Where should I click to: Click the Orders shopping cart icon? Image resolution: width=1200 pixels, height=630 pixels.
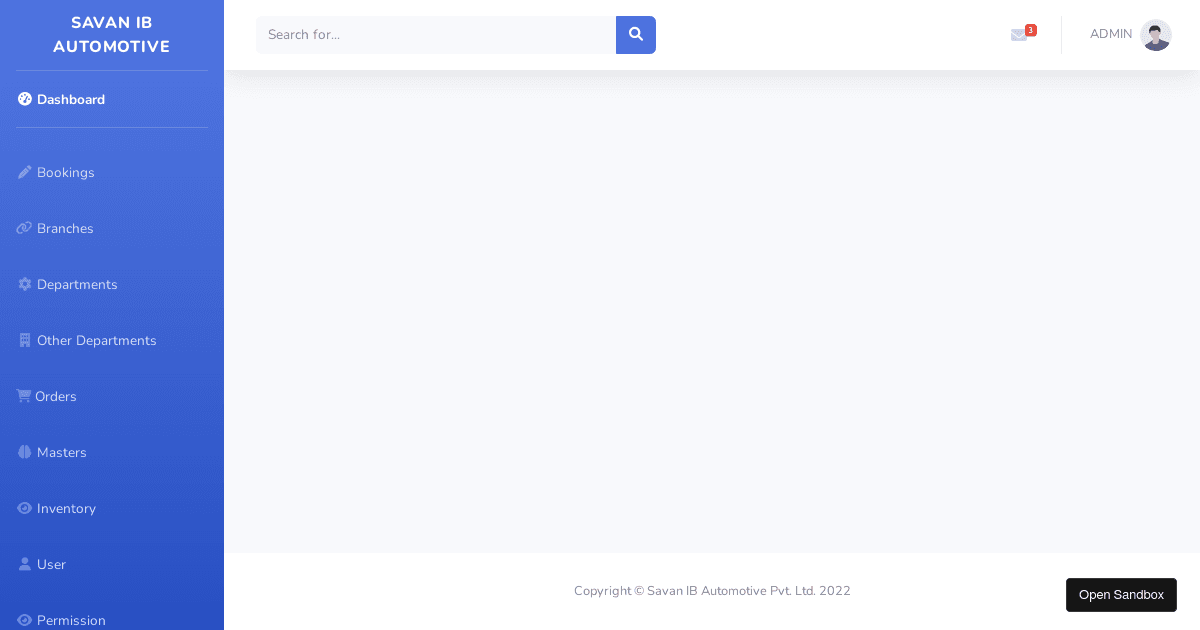pyautogui.click(x=24, y=396)
